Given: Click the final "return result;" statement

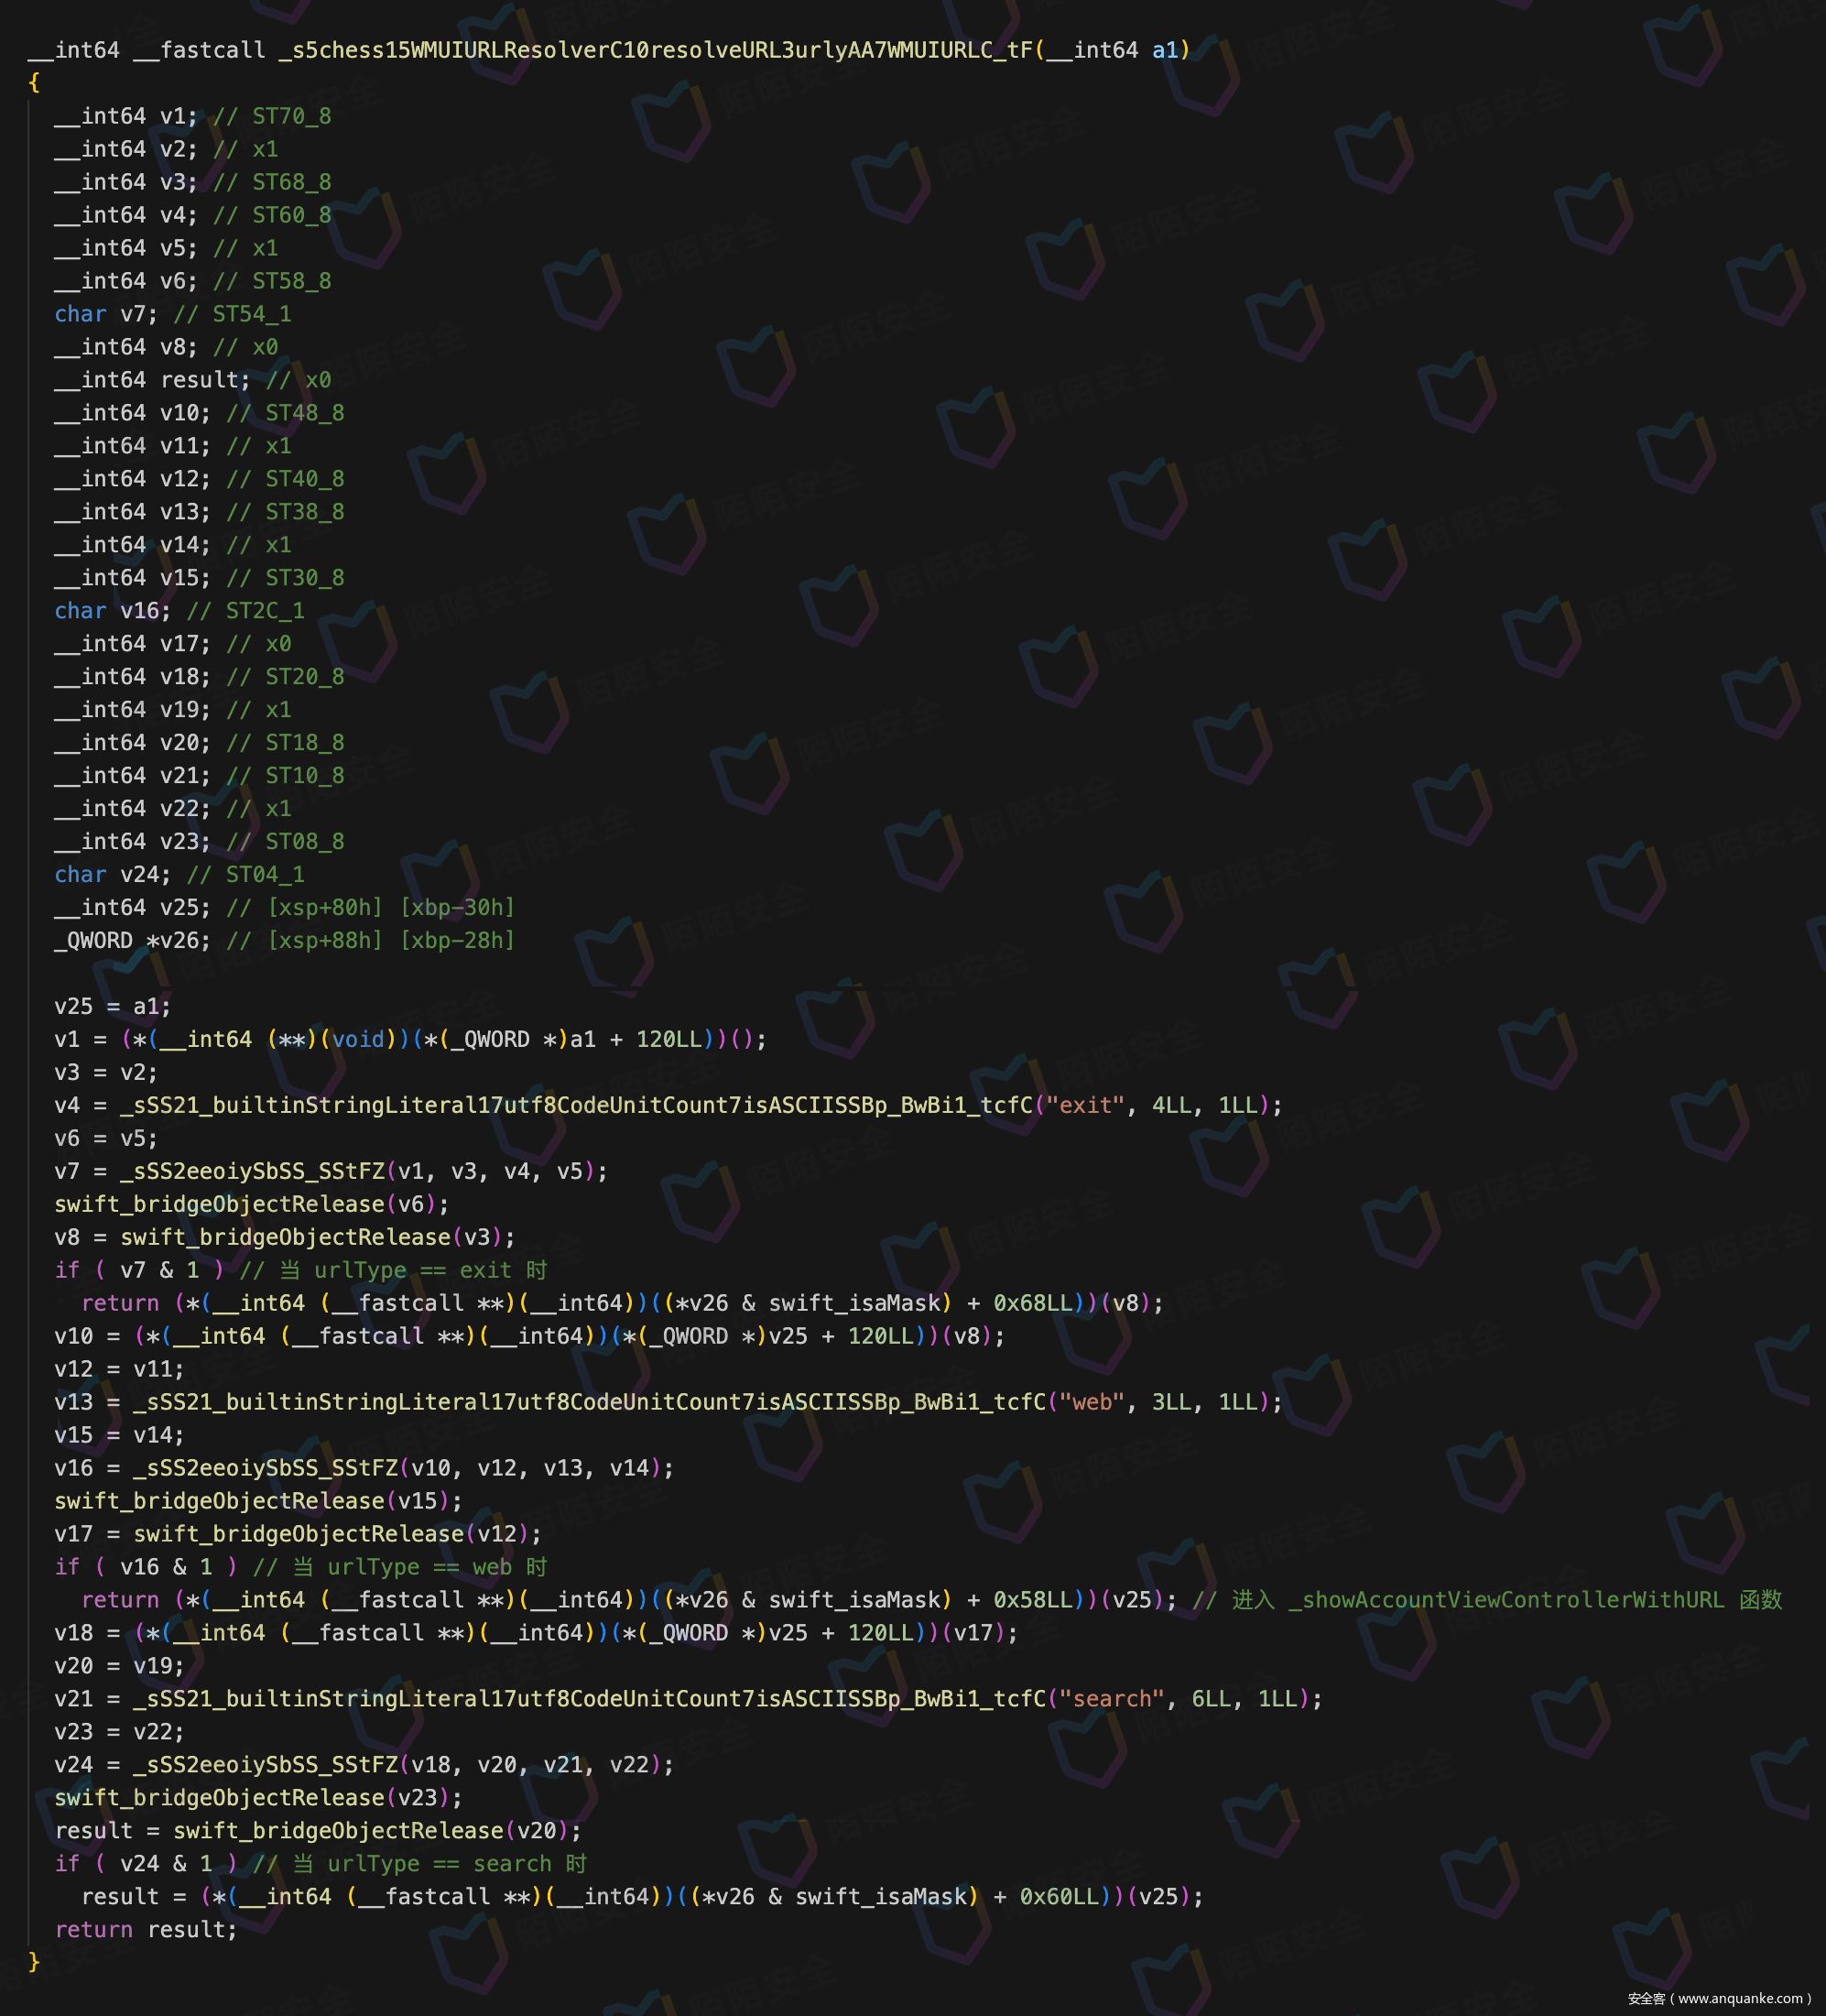Looking at the screenshot, I should (145, 1930).
